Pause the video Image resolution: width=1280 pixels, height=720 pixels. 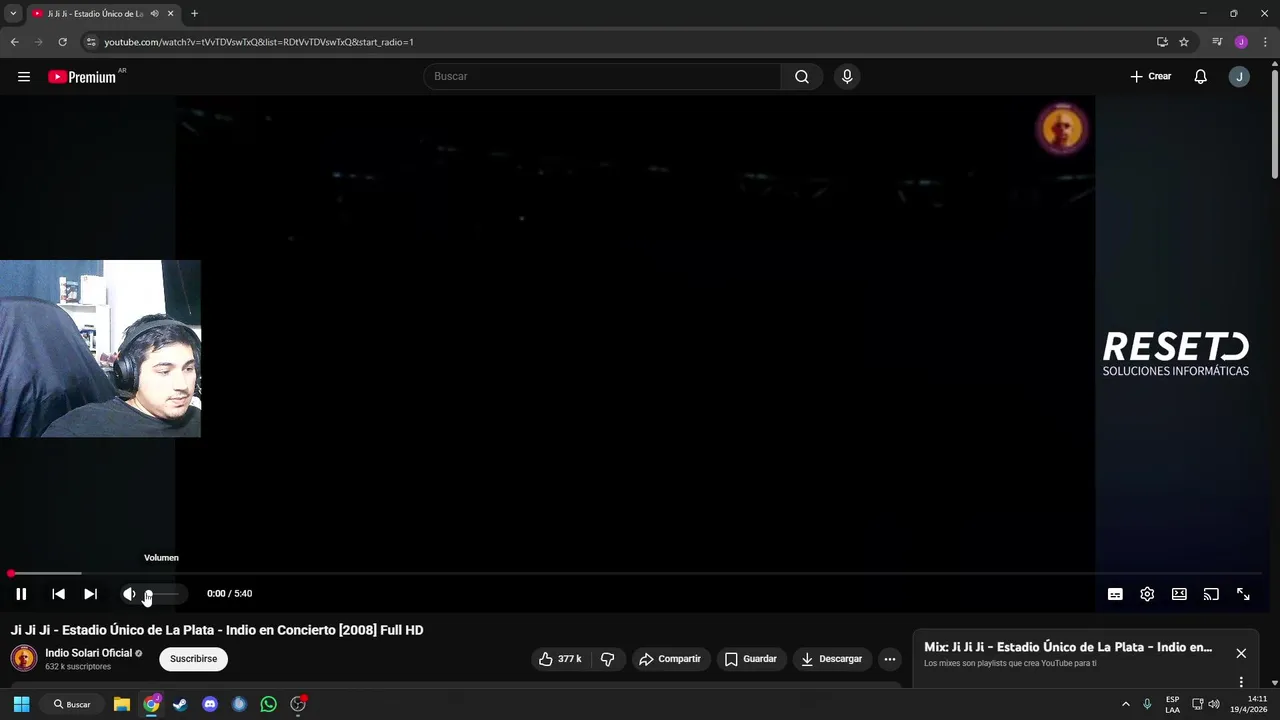coord(21,594)
